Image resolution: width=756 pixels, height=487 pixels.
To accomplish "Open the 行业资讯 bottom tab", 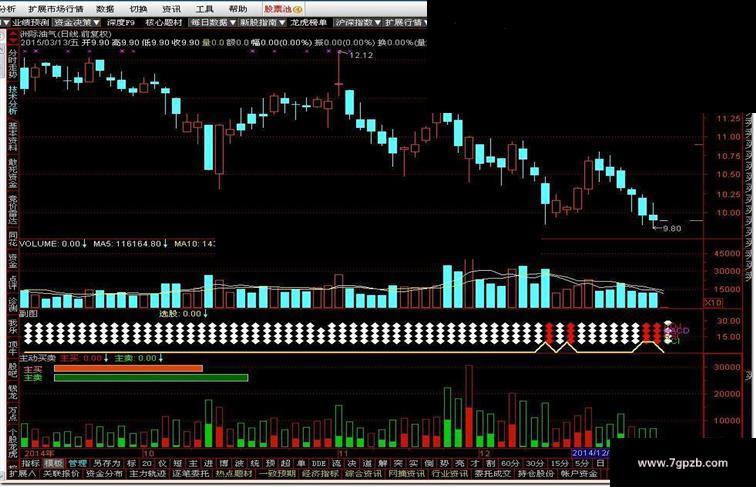I will tap(449, 474).
